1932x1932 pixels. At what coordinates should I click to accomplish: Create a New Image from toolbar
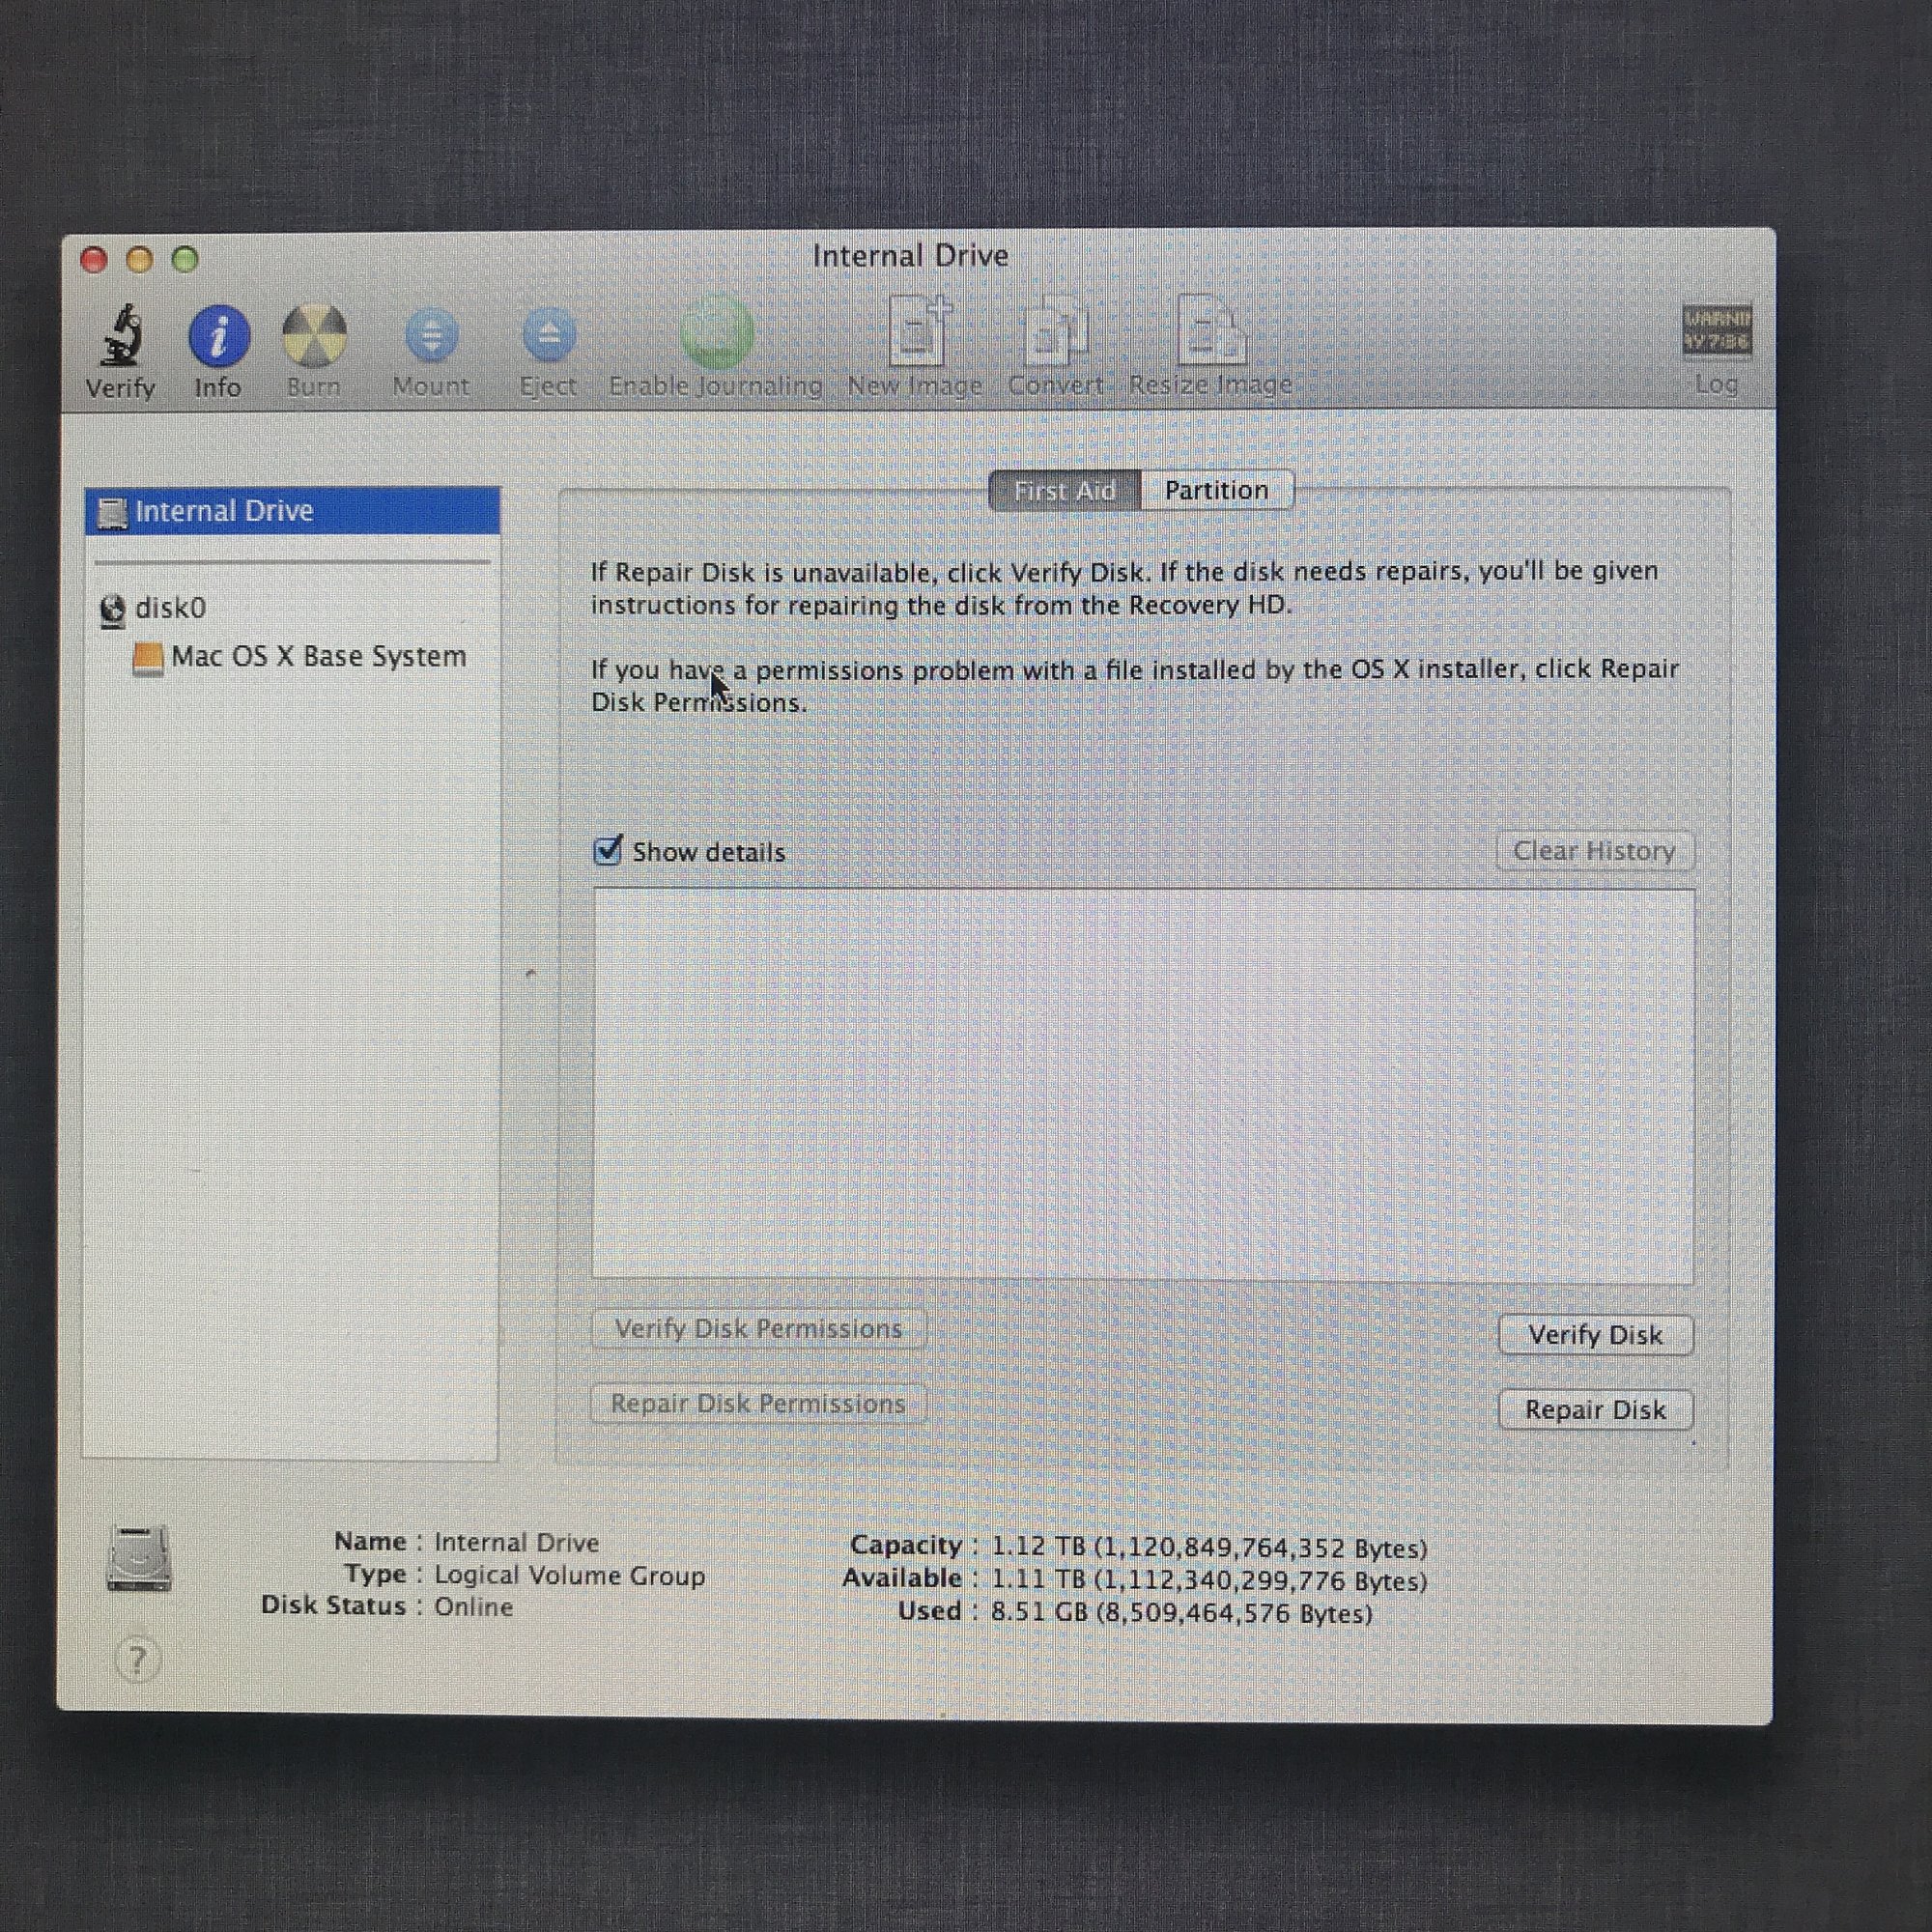pyautogui.click(x=916, y=333)
